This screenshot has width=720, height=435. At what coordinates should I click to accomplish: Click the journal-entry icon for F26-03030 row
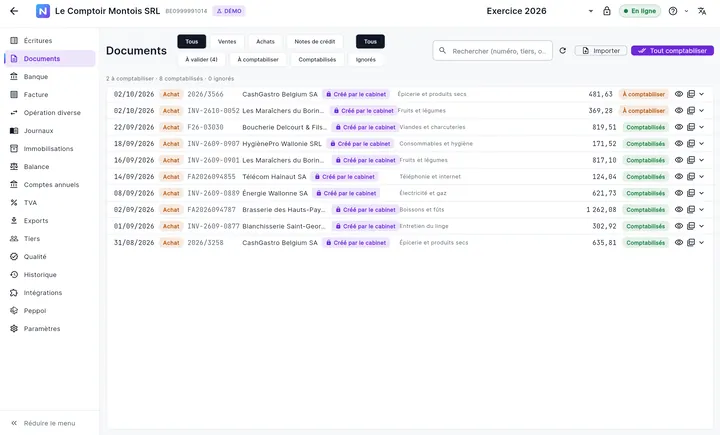pyautogui.click(x=691, y=127)
